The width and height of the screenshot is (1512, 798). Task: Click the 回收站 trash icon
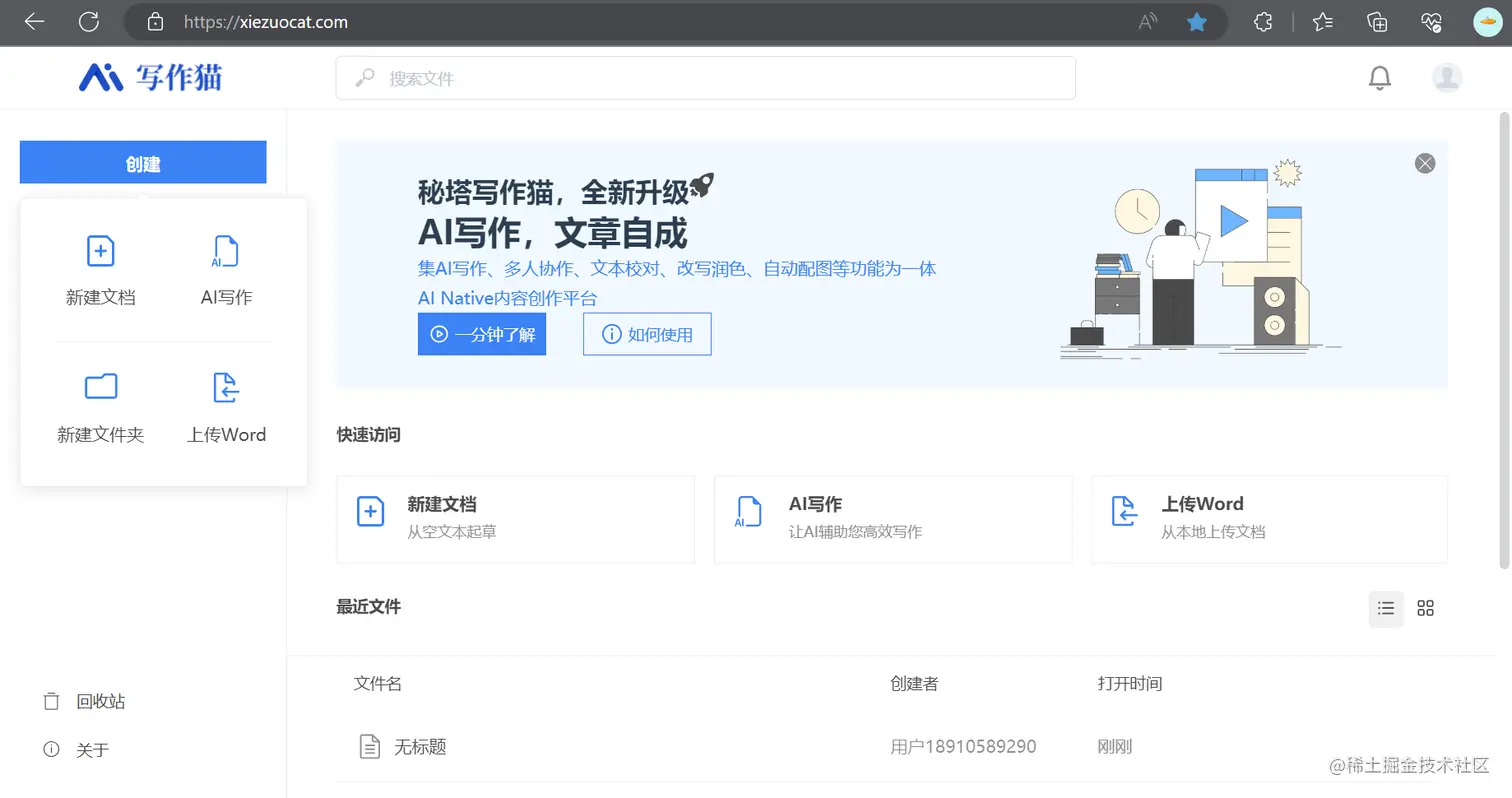(x=51, y=701)
